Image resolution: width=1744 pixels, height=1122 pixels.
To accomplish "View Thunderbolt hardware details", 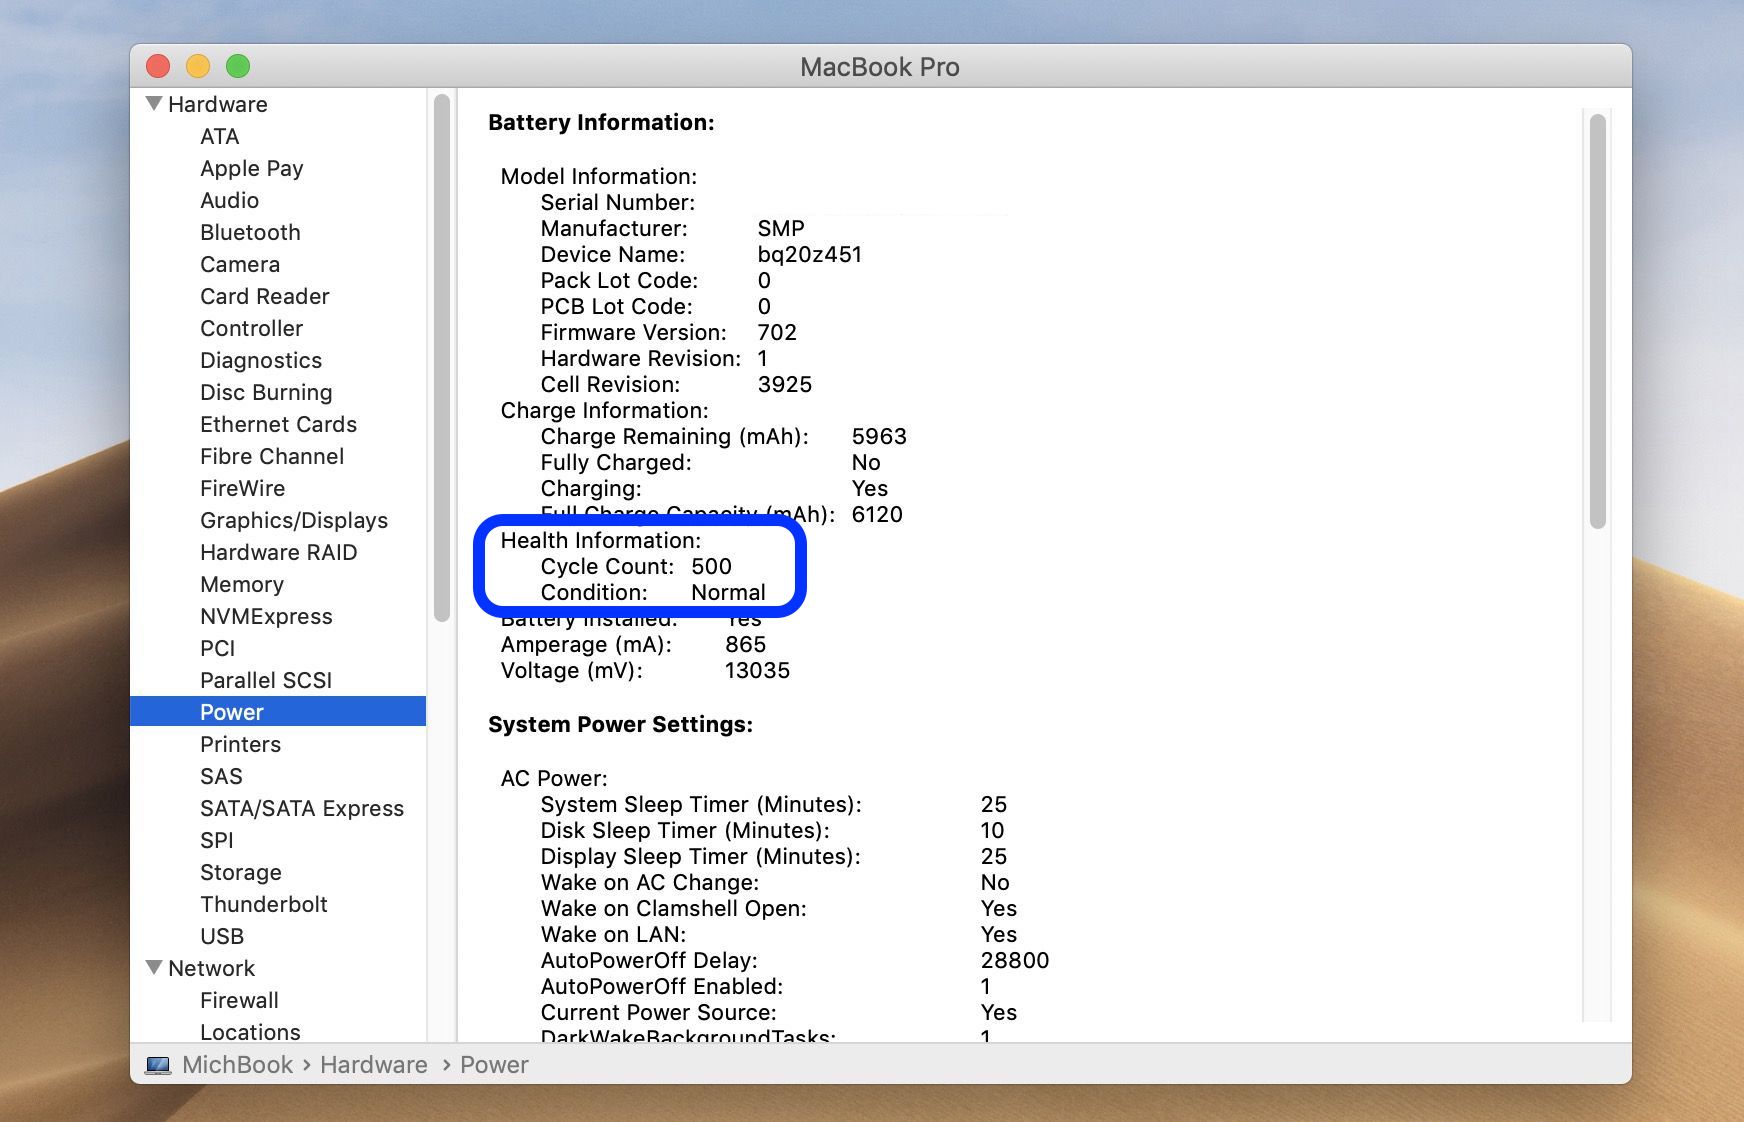I will click(x=263, y=904).
